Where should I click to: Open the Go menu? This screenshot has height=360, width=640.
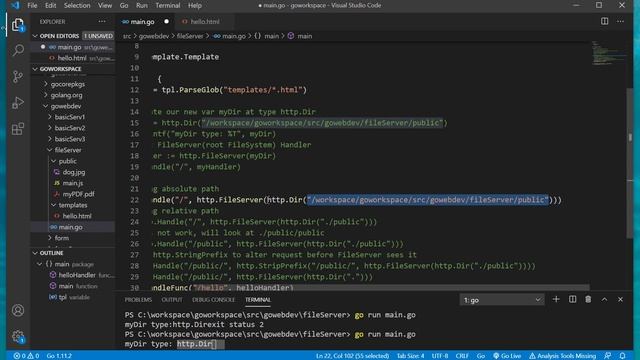click(124, 5)
